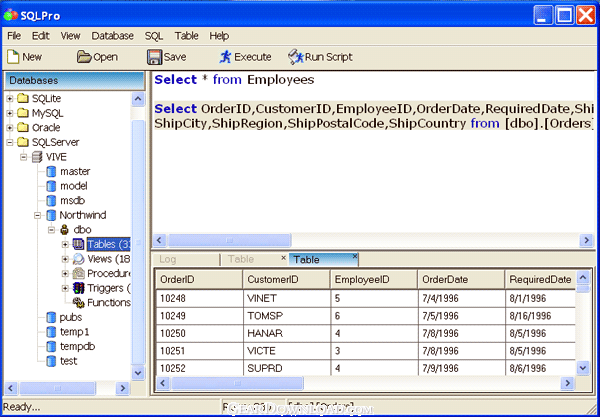The image size is (600, 417).
Task: Sort by the CustomerID column header
Action: coord(286,279)
